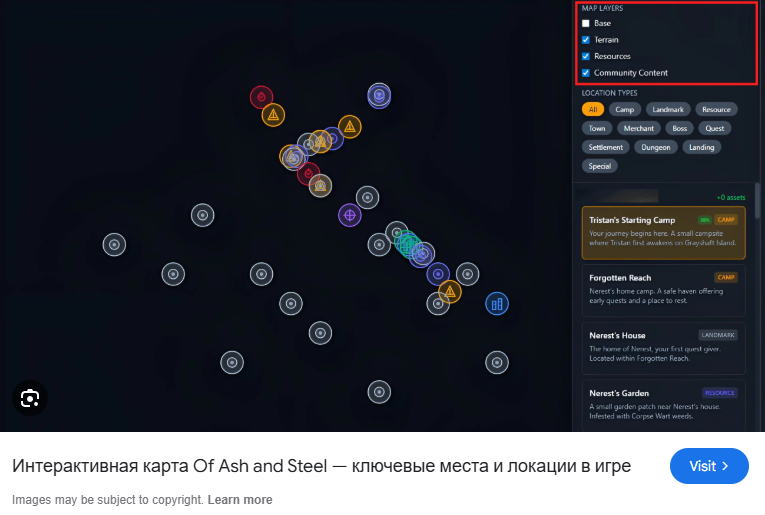Viewport: 765px width, 515px height.
Task: Filter locations by Special
Action: click(600, 166)
